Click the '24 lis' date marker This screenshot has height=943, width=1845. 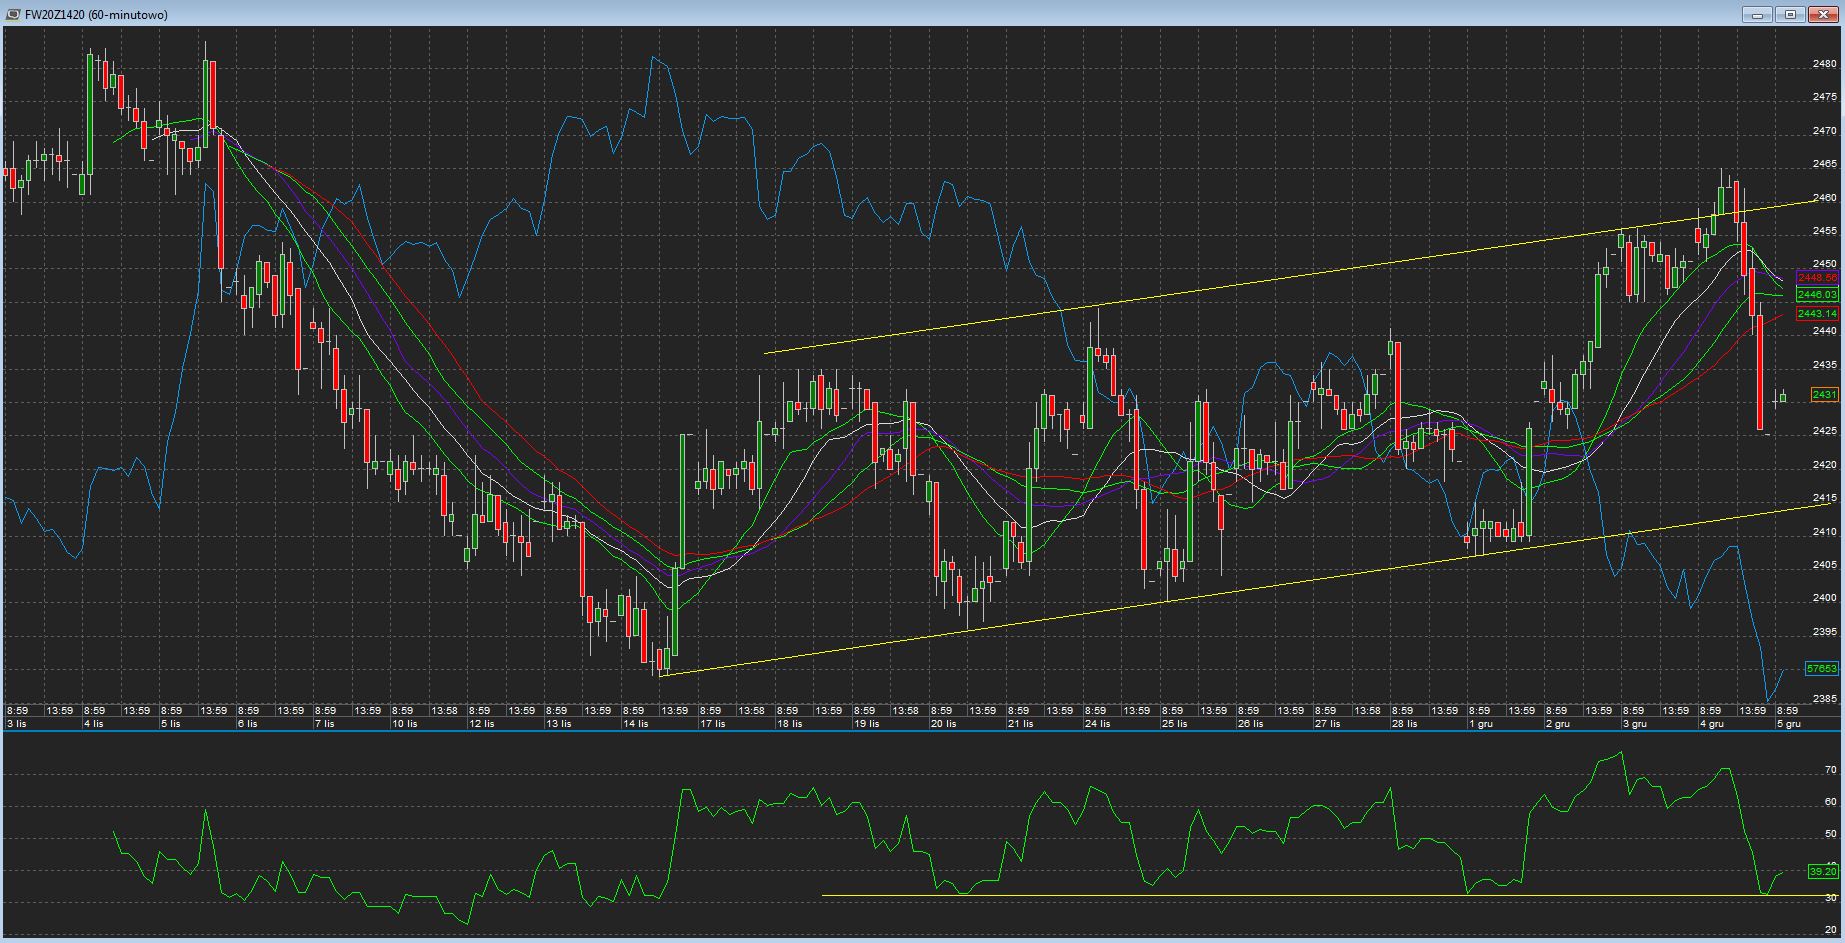coord(1097,723)
